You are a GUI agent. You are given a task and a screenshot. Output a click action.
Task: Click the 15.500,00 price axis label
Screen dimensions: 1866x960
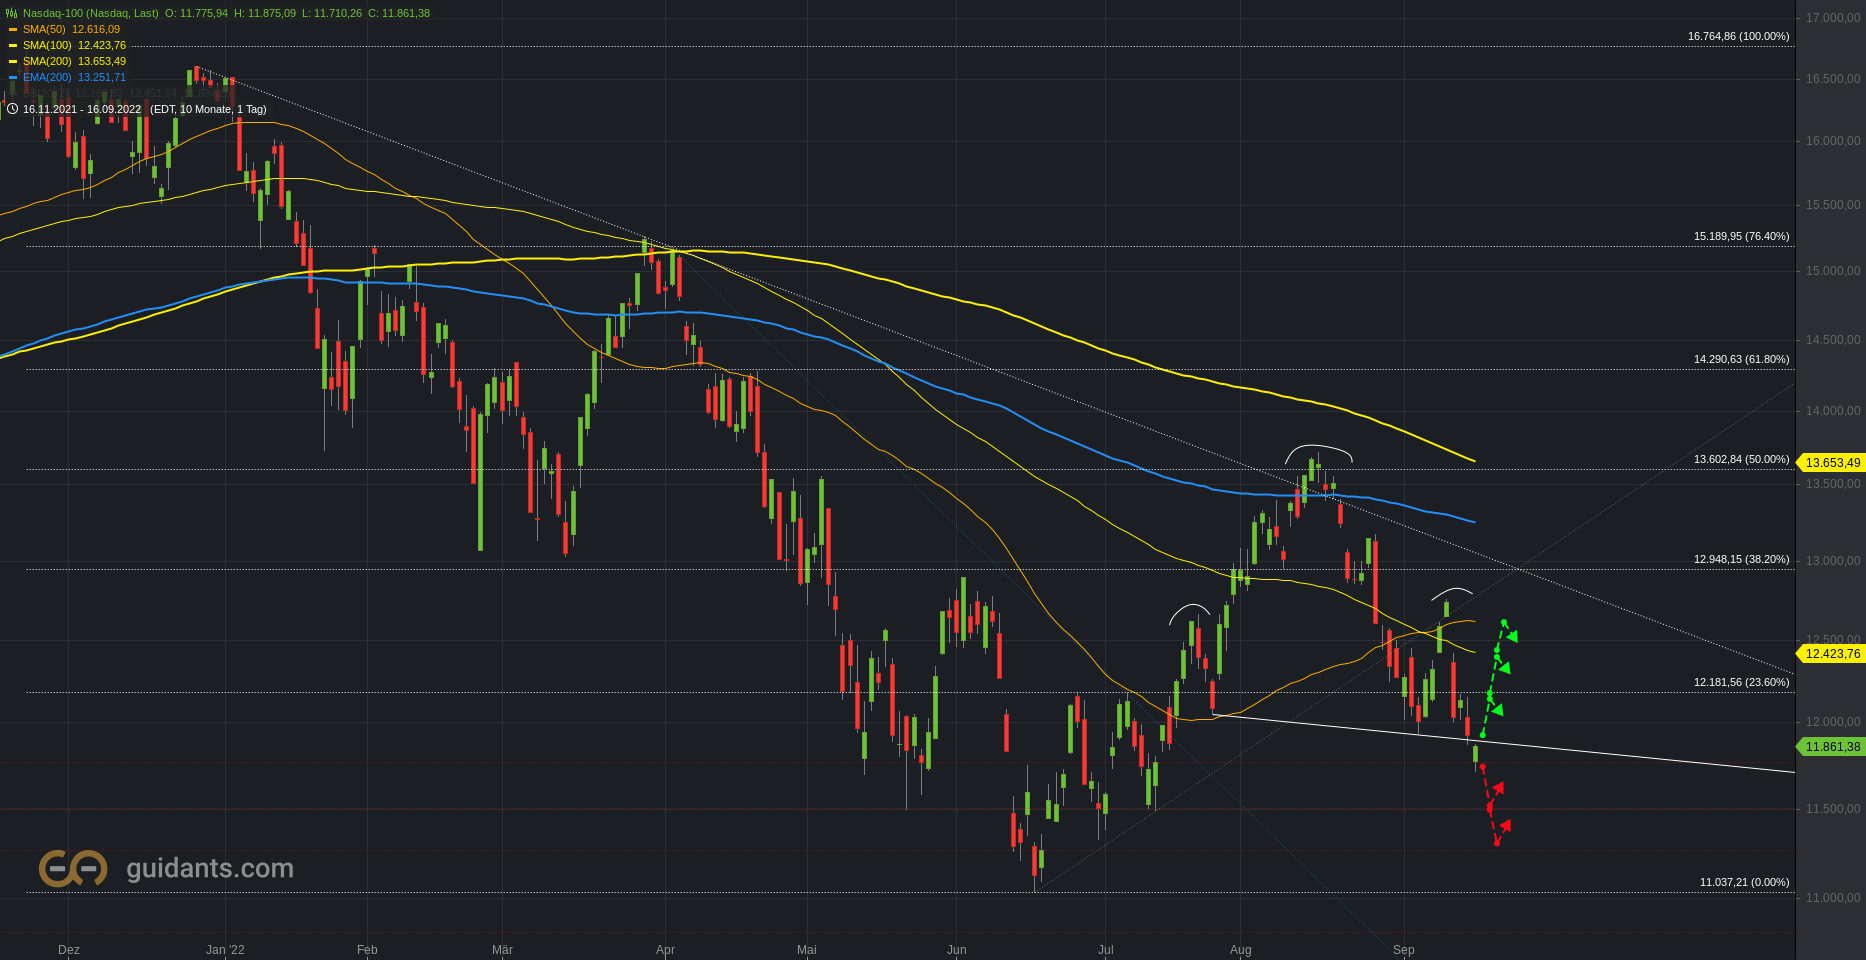[1833, 205]
